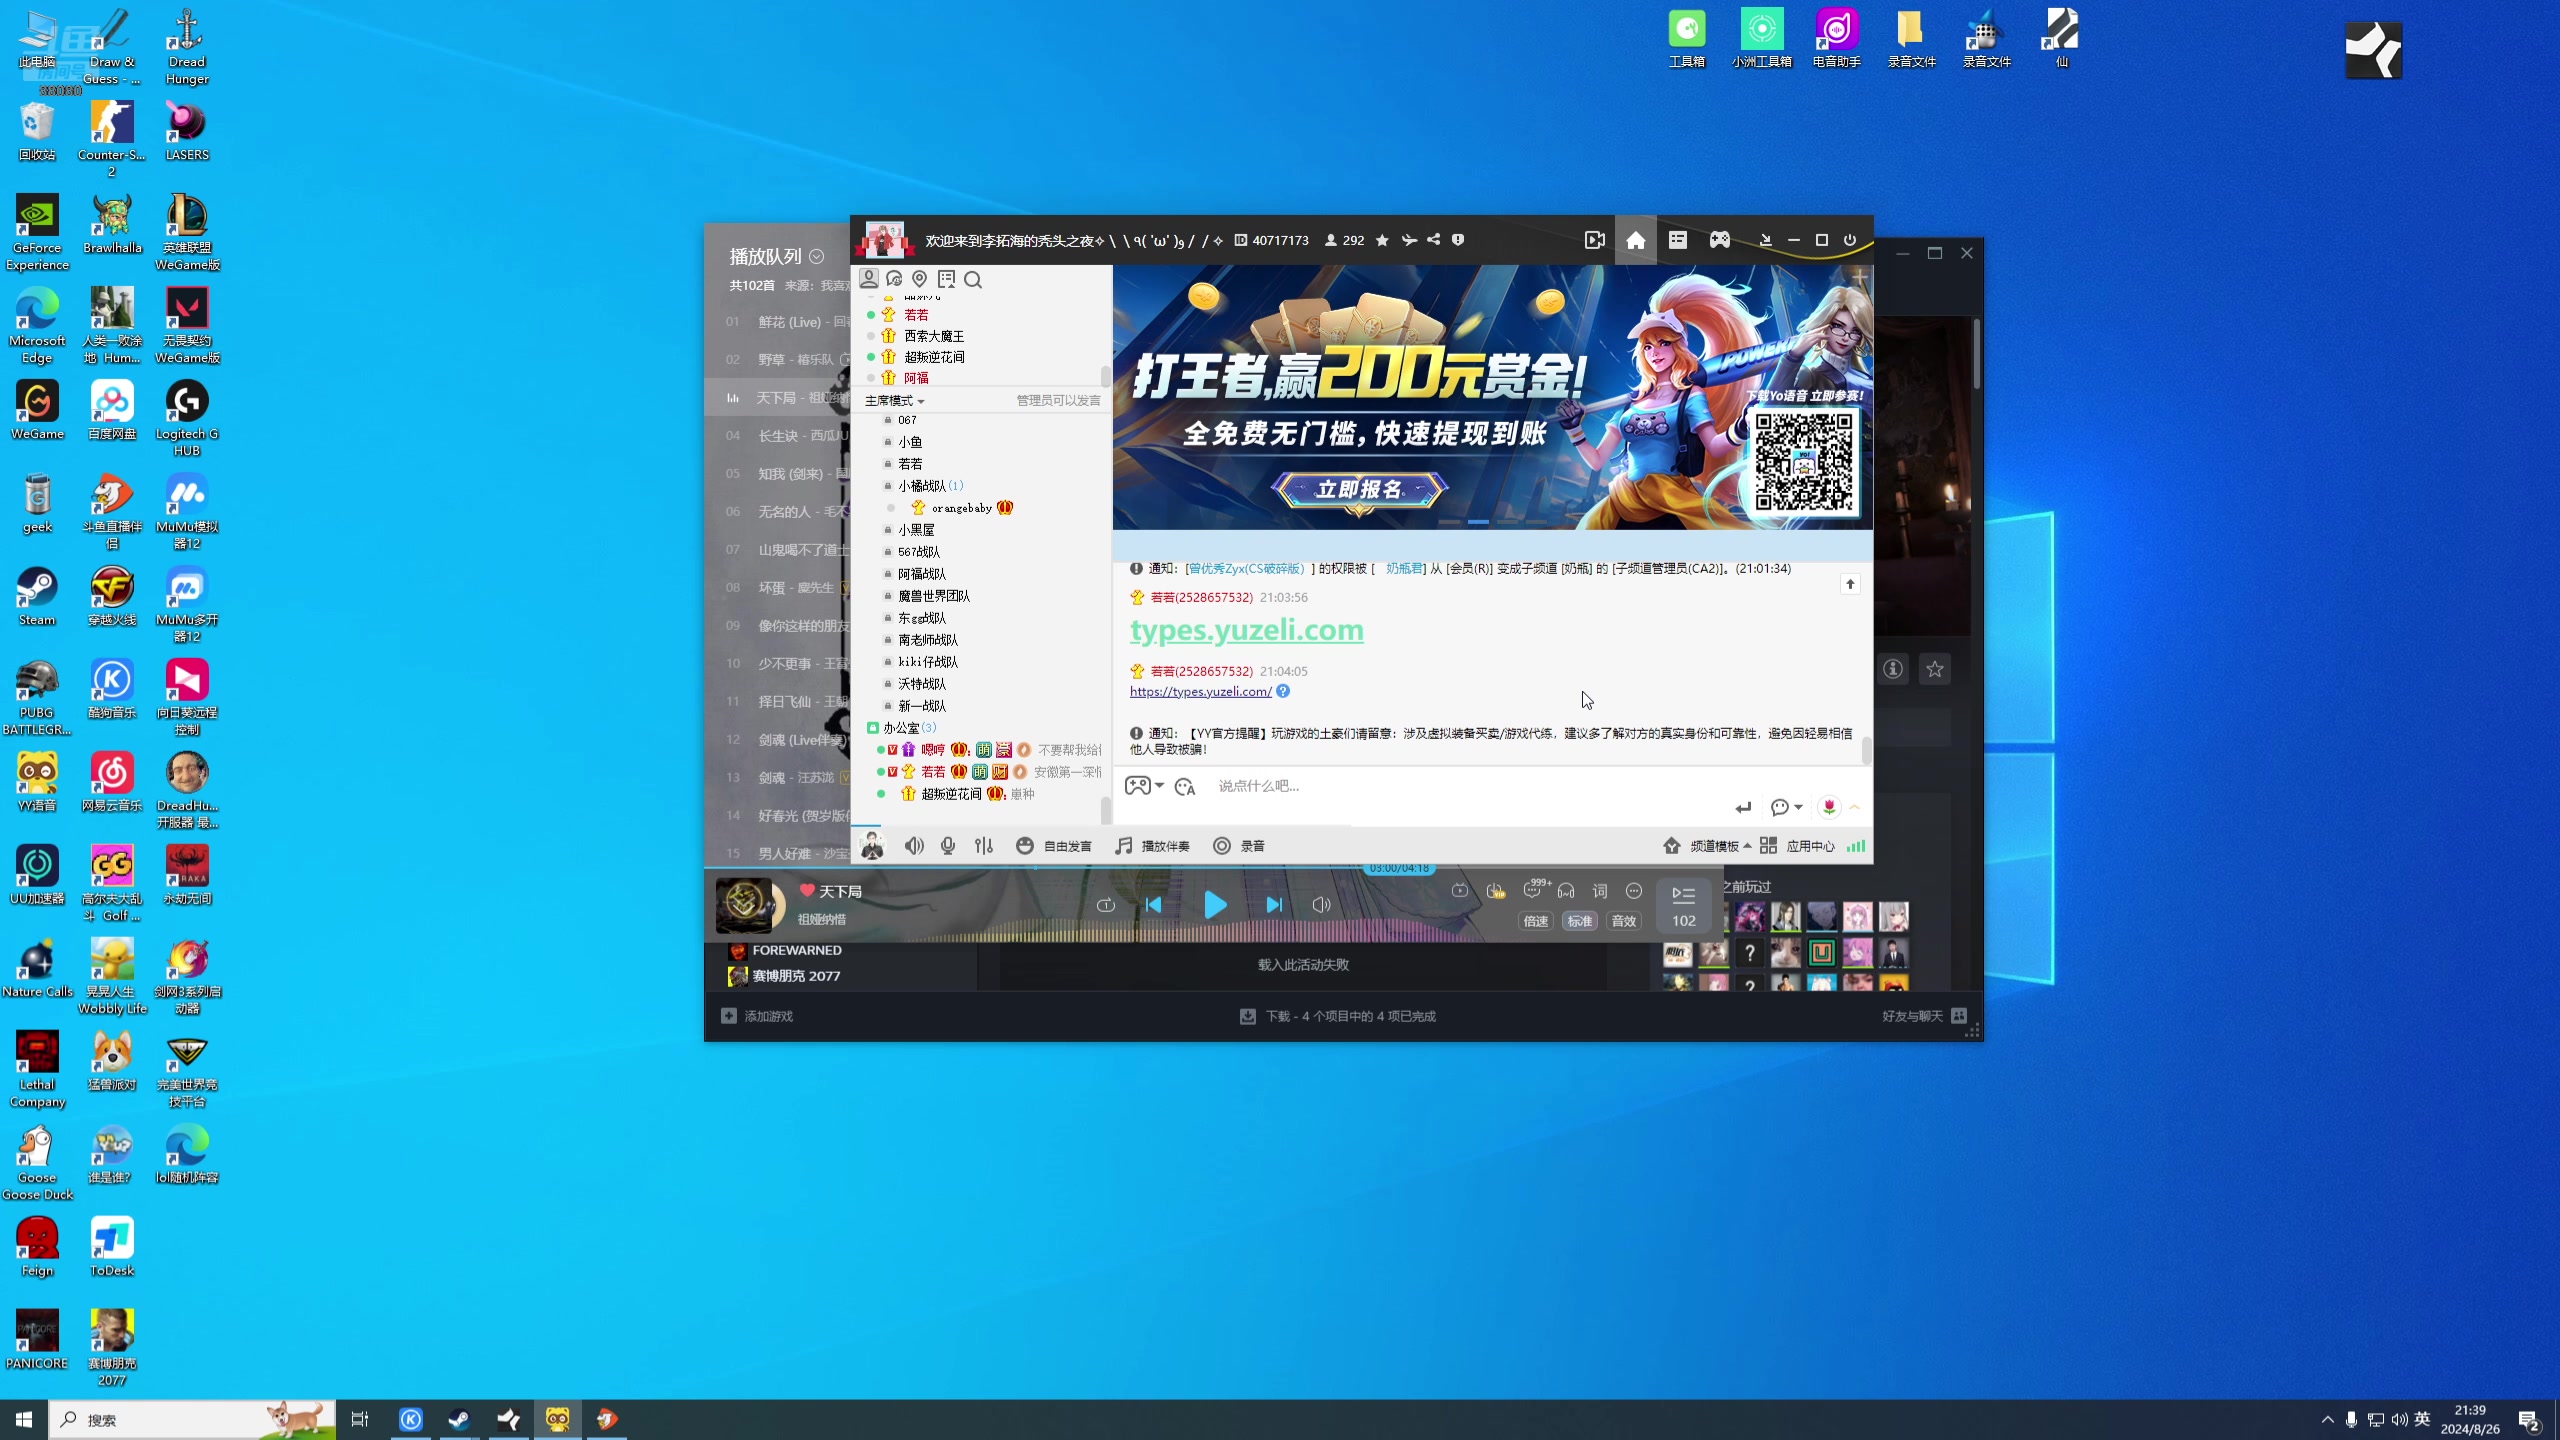This screenshot has width=2560, height=1440.
Task: Open the game emoji dropdown in chat input
Action: tap(1144, 786)
